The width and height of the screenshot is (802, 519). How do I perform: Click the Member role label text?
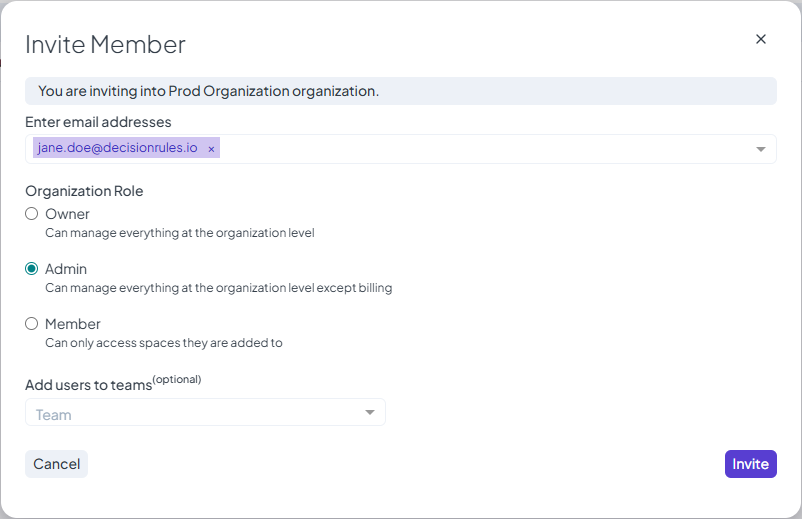73,324
